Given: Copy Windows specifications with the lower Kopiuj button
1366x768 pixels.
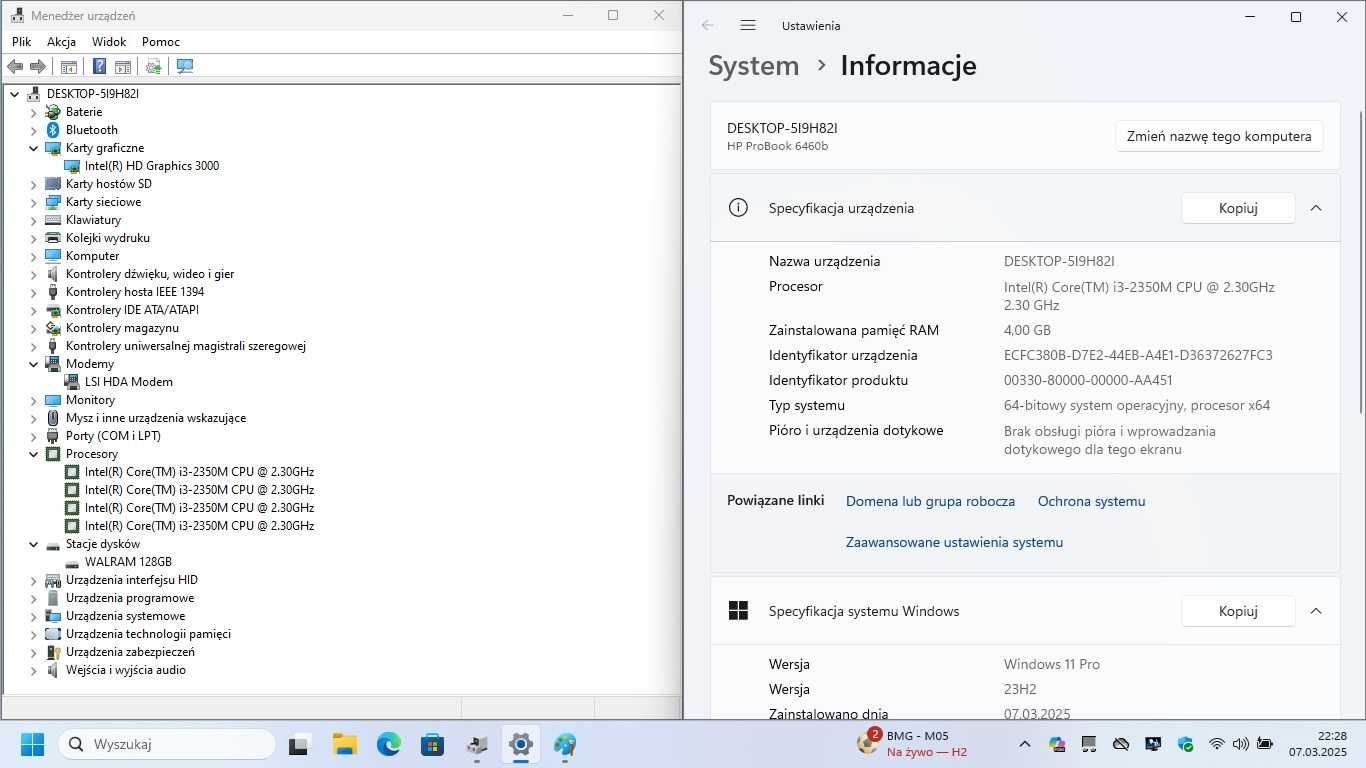Looking at the screenshot, I should click(x=1238, y=611).
